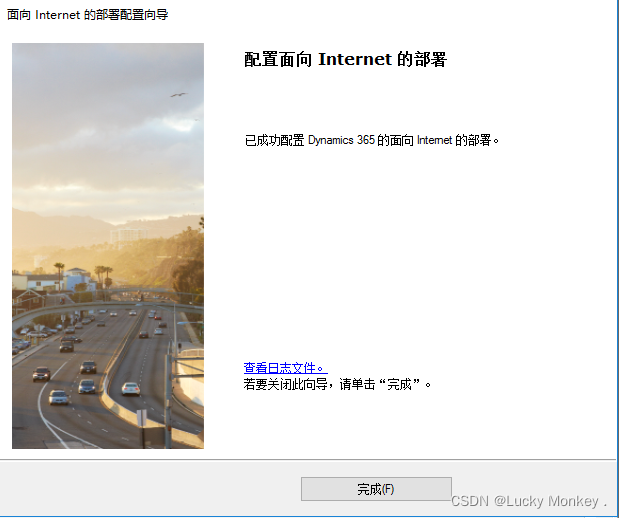622x518 pixels.
Task: Click the success message about Dynamics 365
Action: pos(372,140)
